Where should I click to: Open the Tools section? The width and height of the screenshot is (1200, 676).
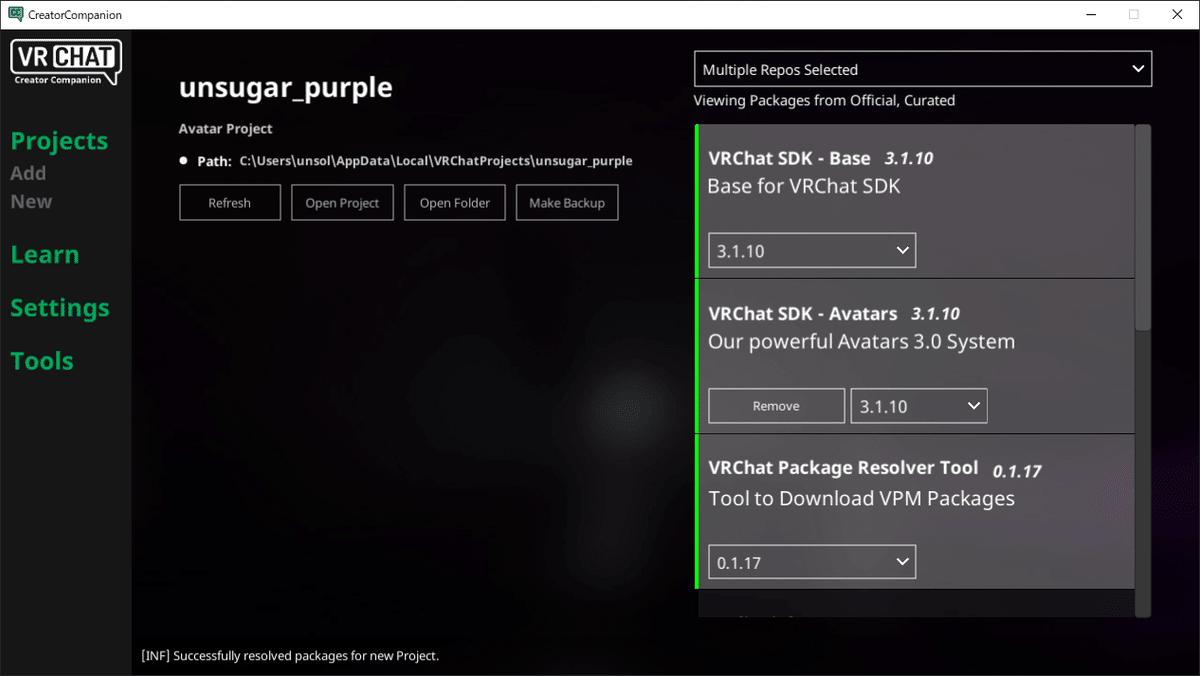click(x=41, y=361)
